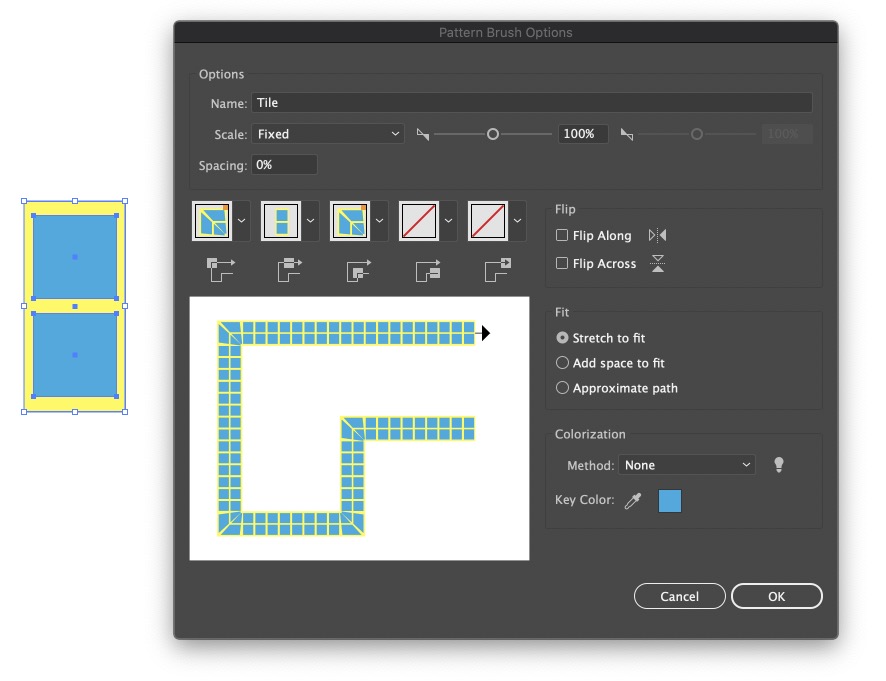This screenshot has width=886, height=681.
Task: Click the Flip Across mirror icon
Action: coord(658,263)
